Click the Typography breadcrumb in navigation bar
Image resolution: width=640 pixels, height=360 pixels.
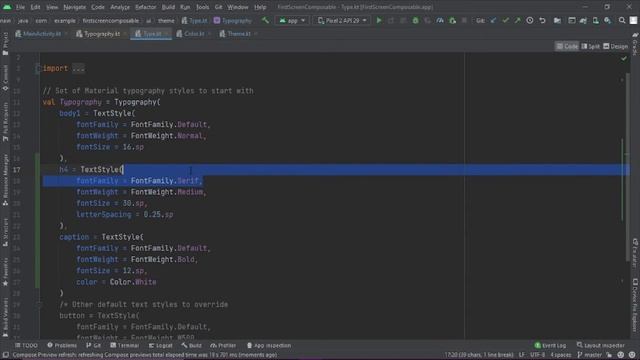point(233,20)
